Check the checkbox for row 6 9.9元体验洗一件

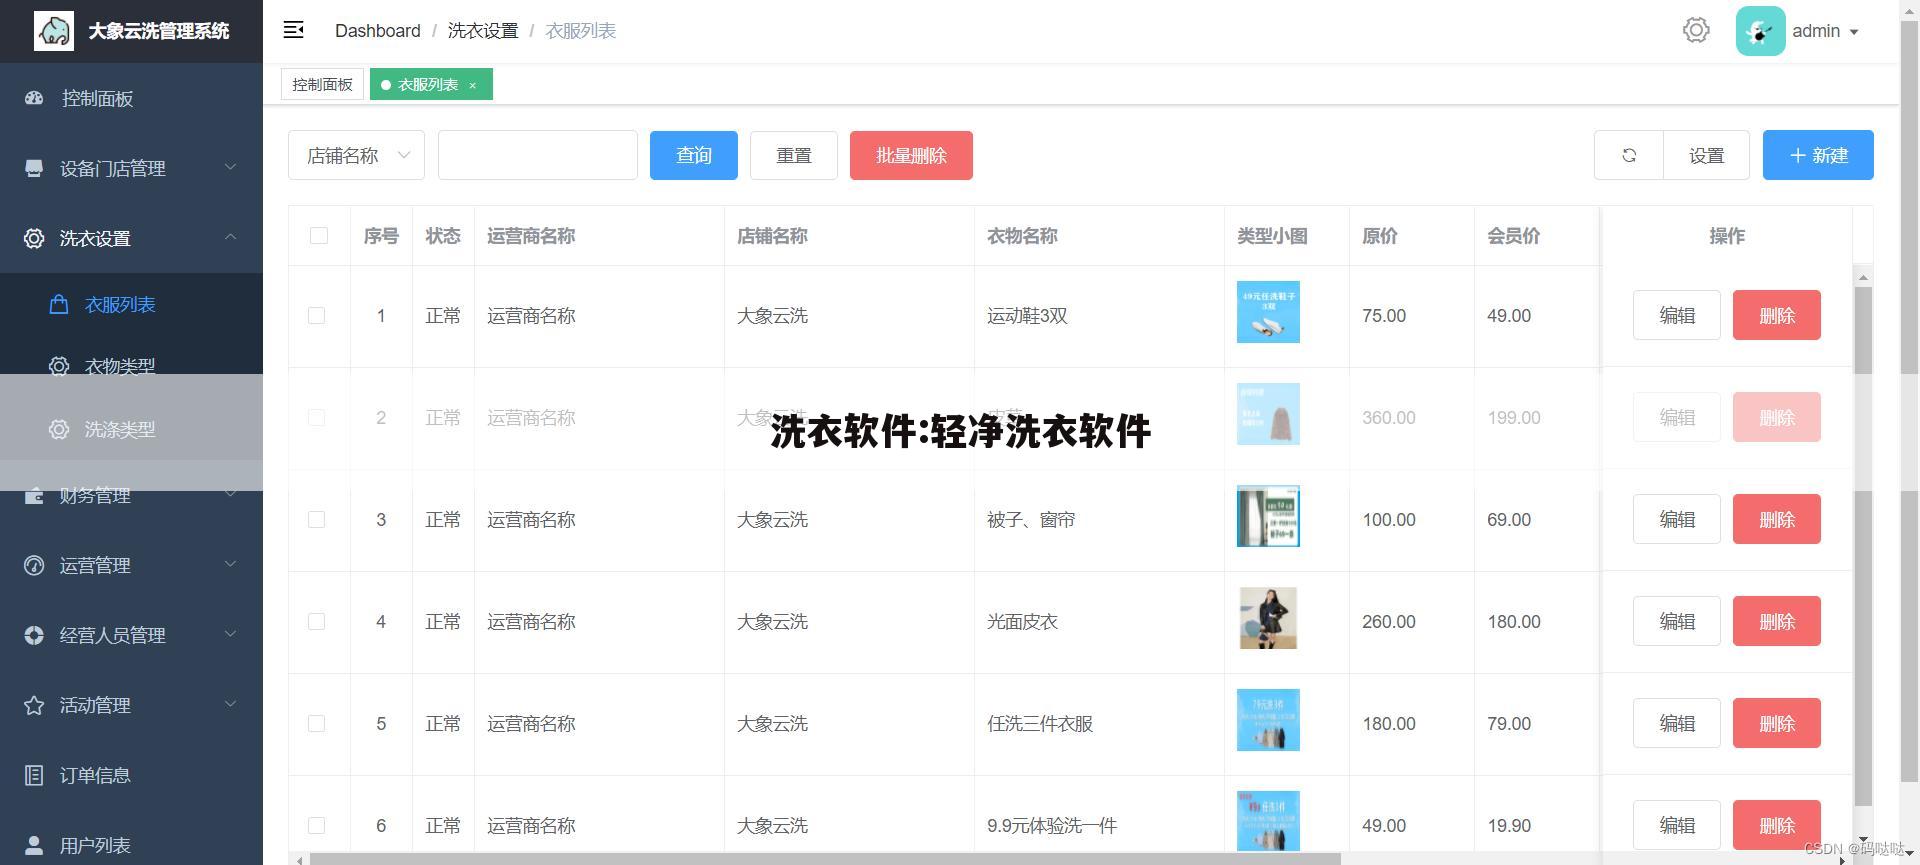point(317,826)
